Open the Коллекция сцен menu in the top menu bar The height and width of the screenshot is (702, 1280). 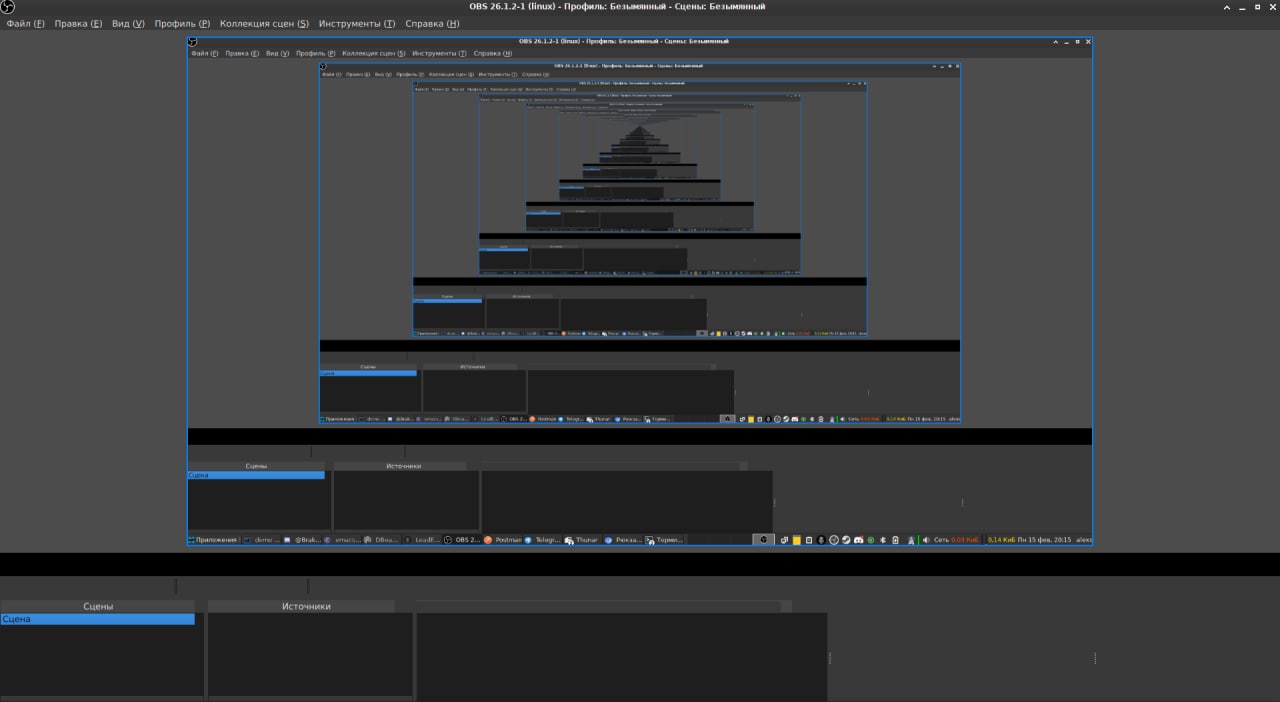coord(264,23)
